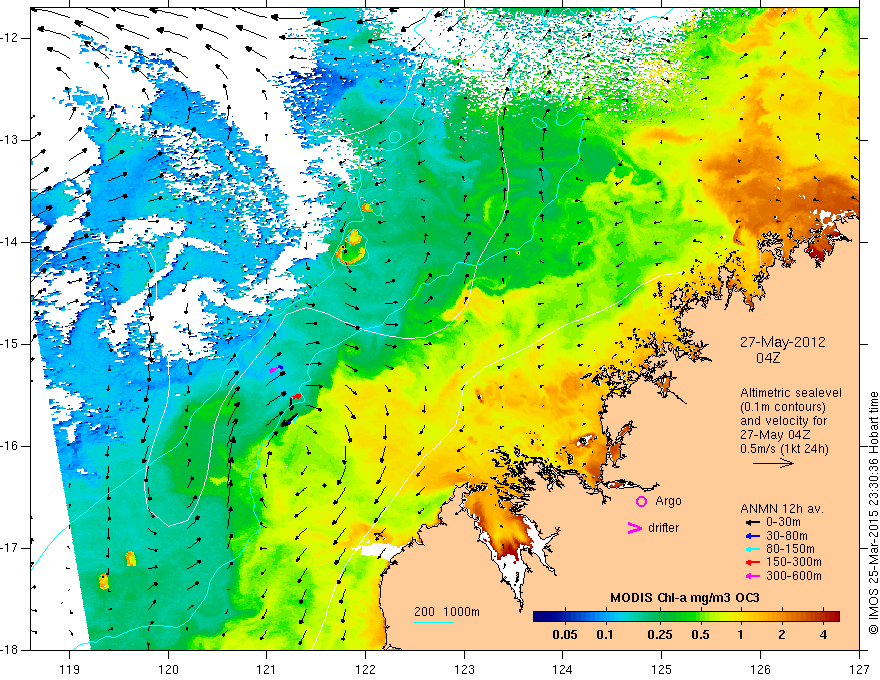The image size is (880, 680).
Task: Click the '200 1000m' contour label
Action: 447,612
